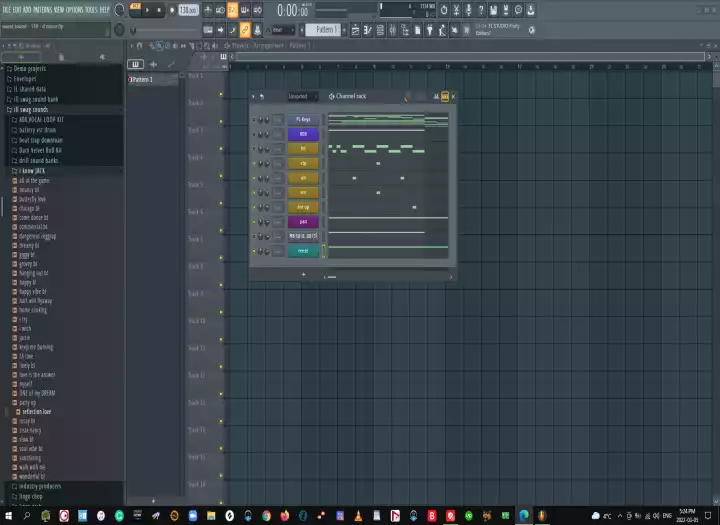Mute the FL Keys channel LED
The width and height of the screenshot is (720, 525).
[254, 120]
